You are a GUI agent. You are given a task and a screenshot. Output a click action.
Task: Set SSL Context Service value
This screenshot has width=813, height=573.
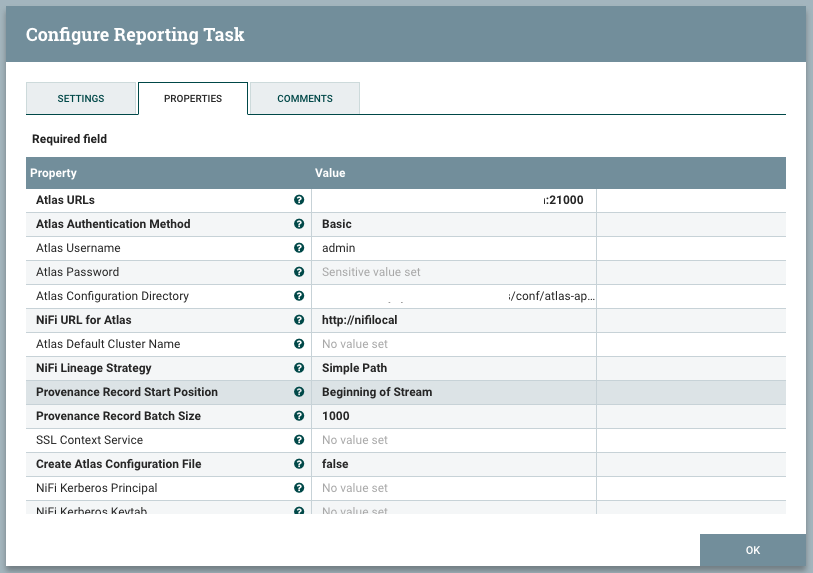(x=454, y=440)
